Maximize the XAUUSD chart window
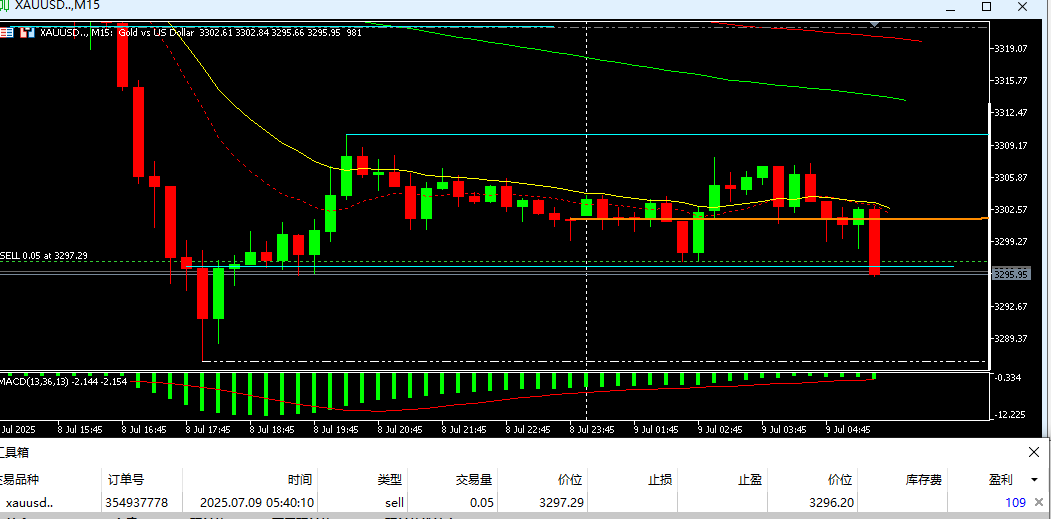 pyautogui.click(x=986, y=7)
